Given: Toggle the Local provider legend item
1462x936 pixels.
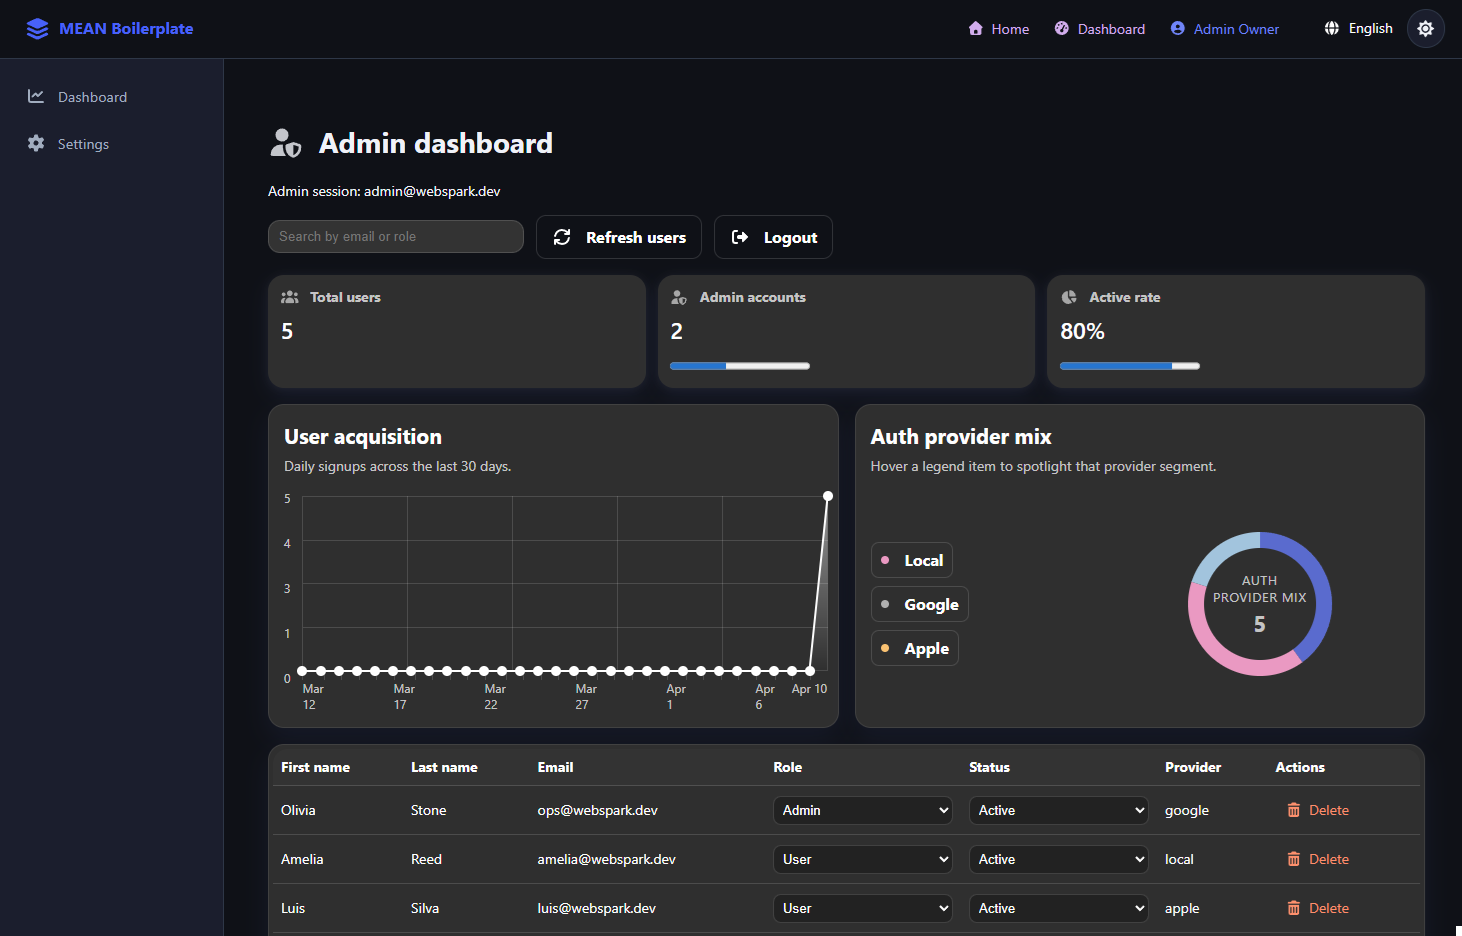Looking at the screenshot, I should 911,560.
